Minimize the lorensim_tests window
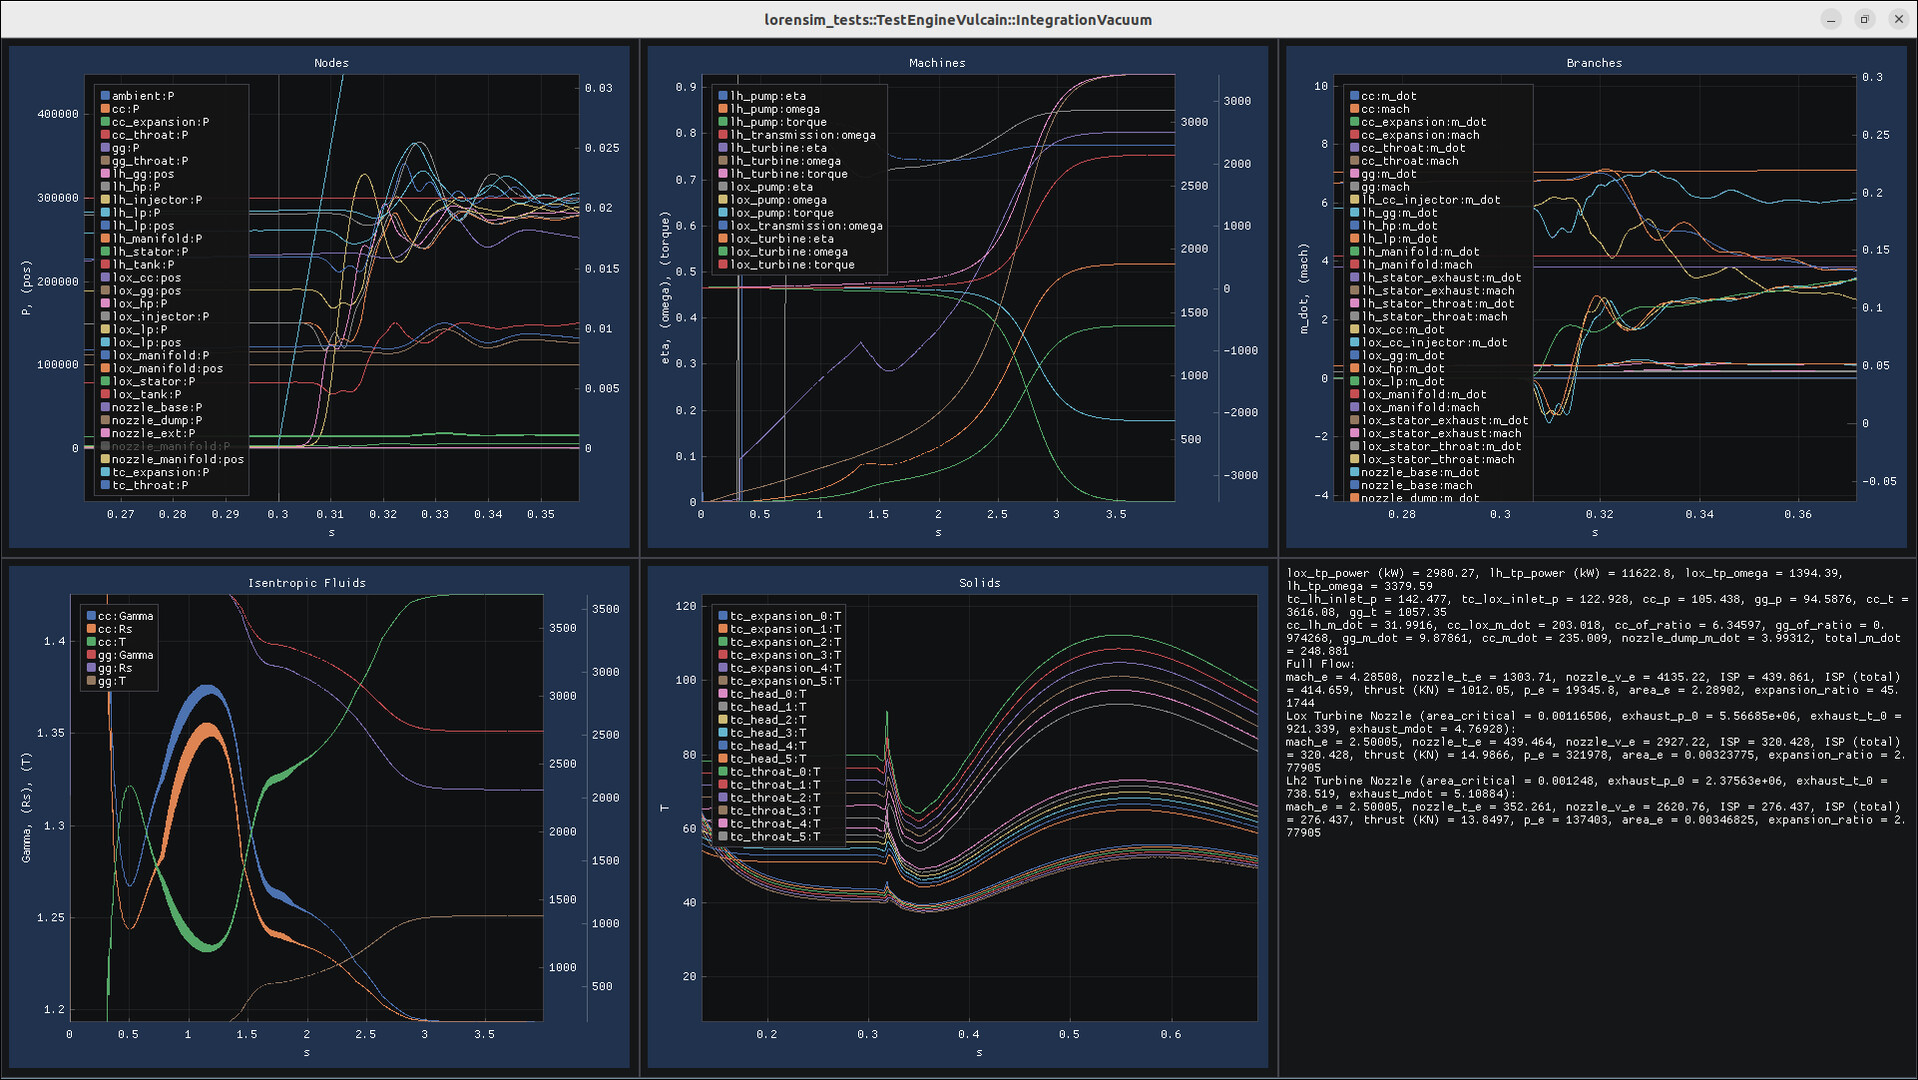The width and height of the screenshot is (1918, 1080). (x=1830, y=19)
